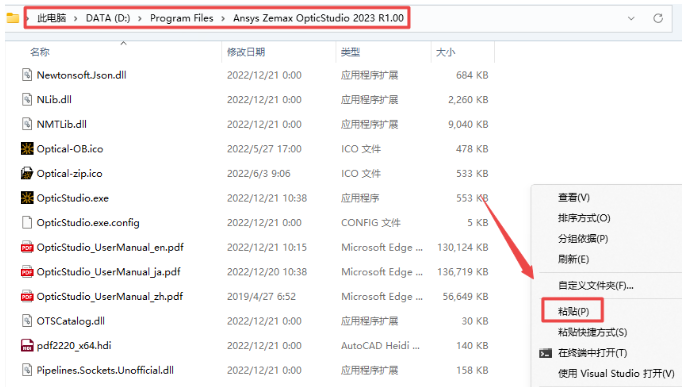Click the OTSCatalog.dll file icon
The width and height of the screenshot is (684, 387).
27,321
